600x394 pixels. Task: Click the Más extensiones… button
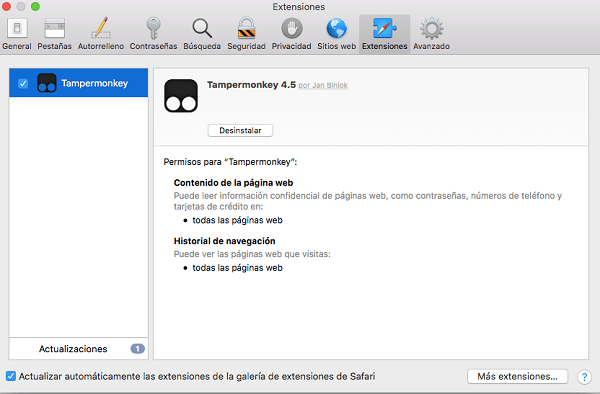pyautogui.click(x=517, y=376)
